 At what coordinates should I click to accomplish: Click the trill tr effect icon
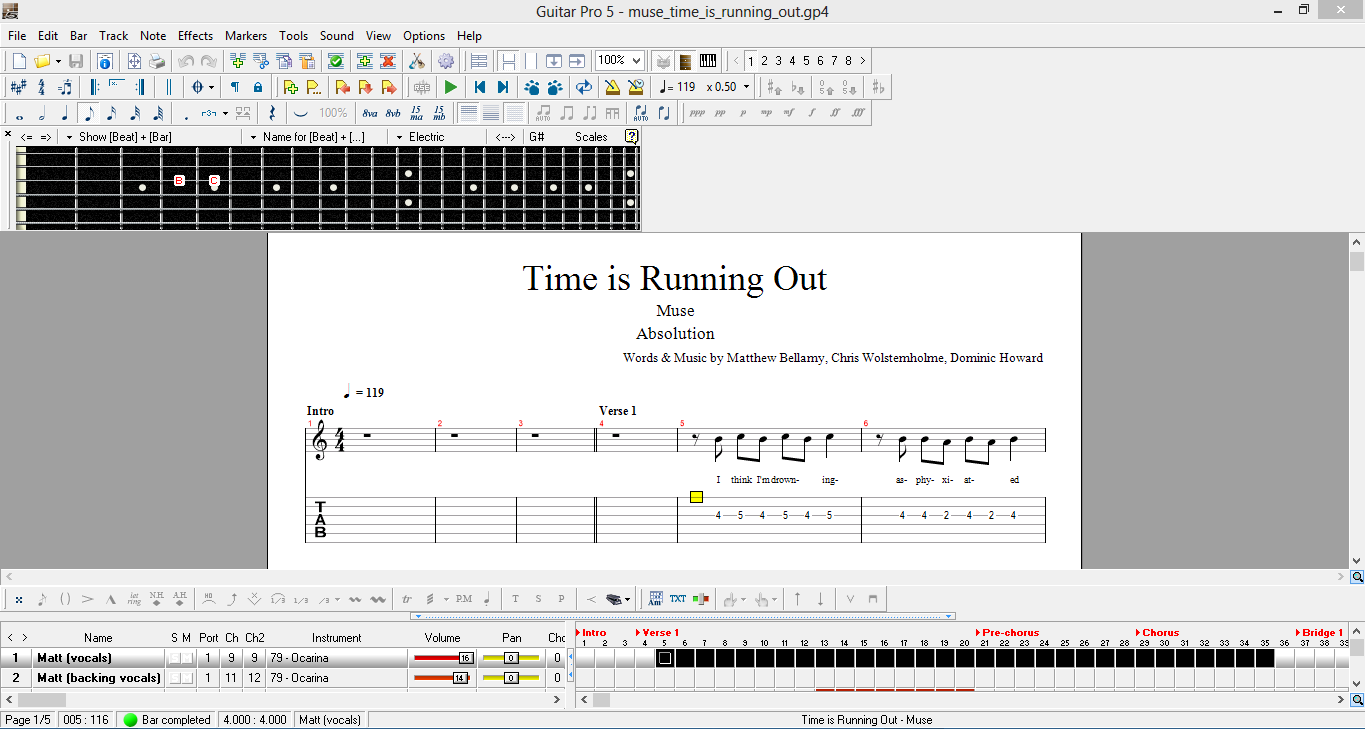coord(407,599)
